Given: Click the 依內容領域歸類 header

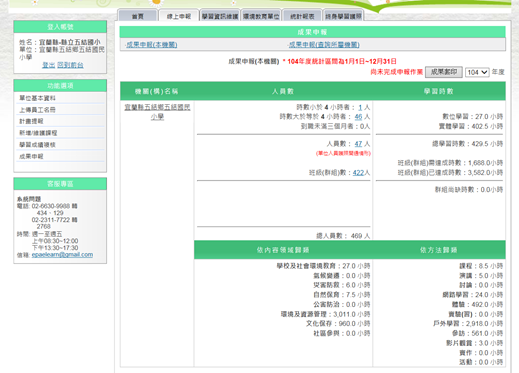Looking at the screenshot, I should 283,250.
